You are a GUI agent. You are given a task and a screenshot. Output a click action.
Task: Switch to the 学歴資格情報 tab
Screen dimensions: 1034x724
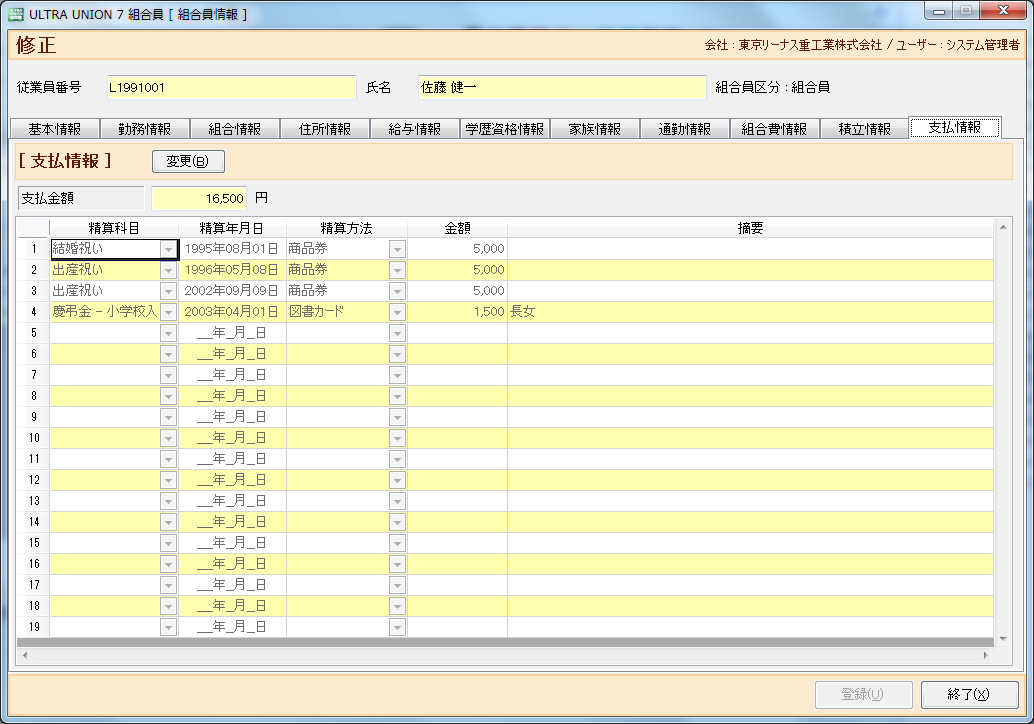[505, 129]
